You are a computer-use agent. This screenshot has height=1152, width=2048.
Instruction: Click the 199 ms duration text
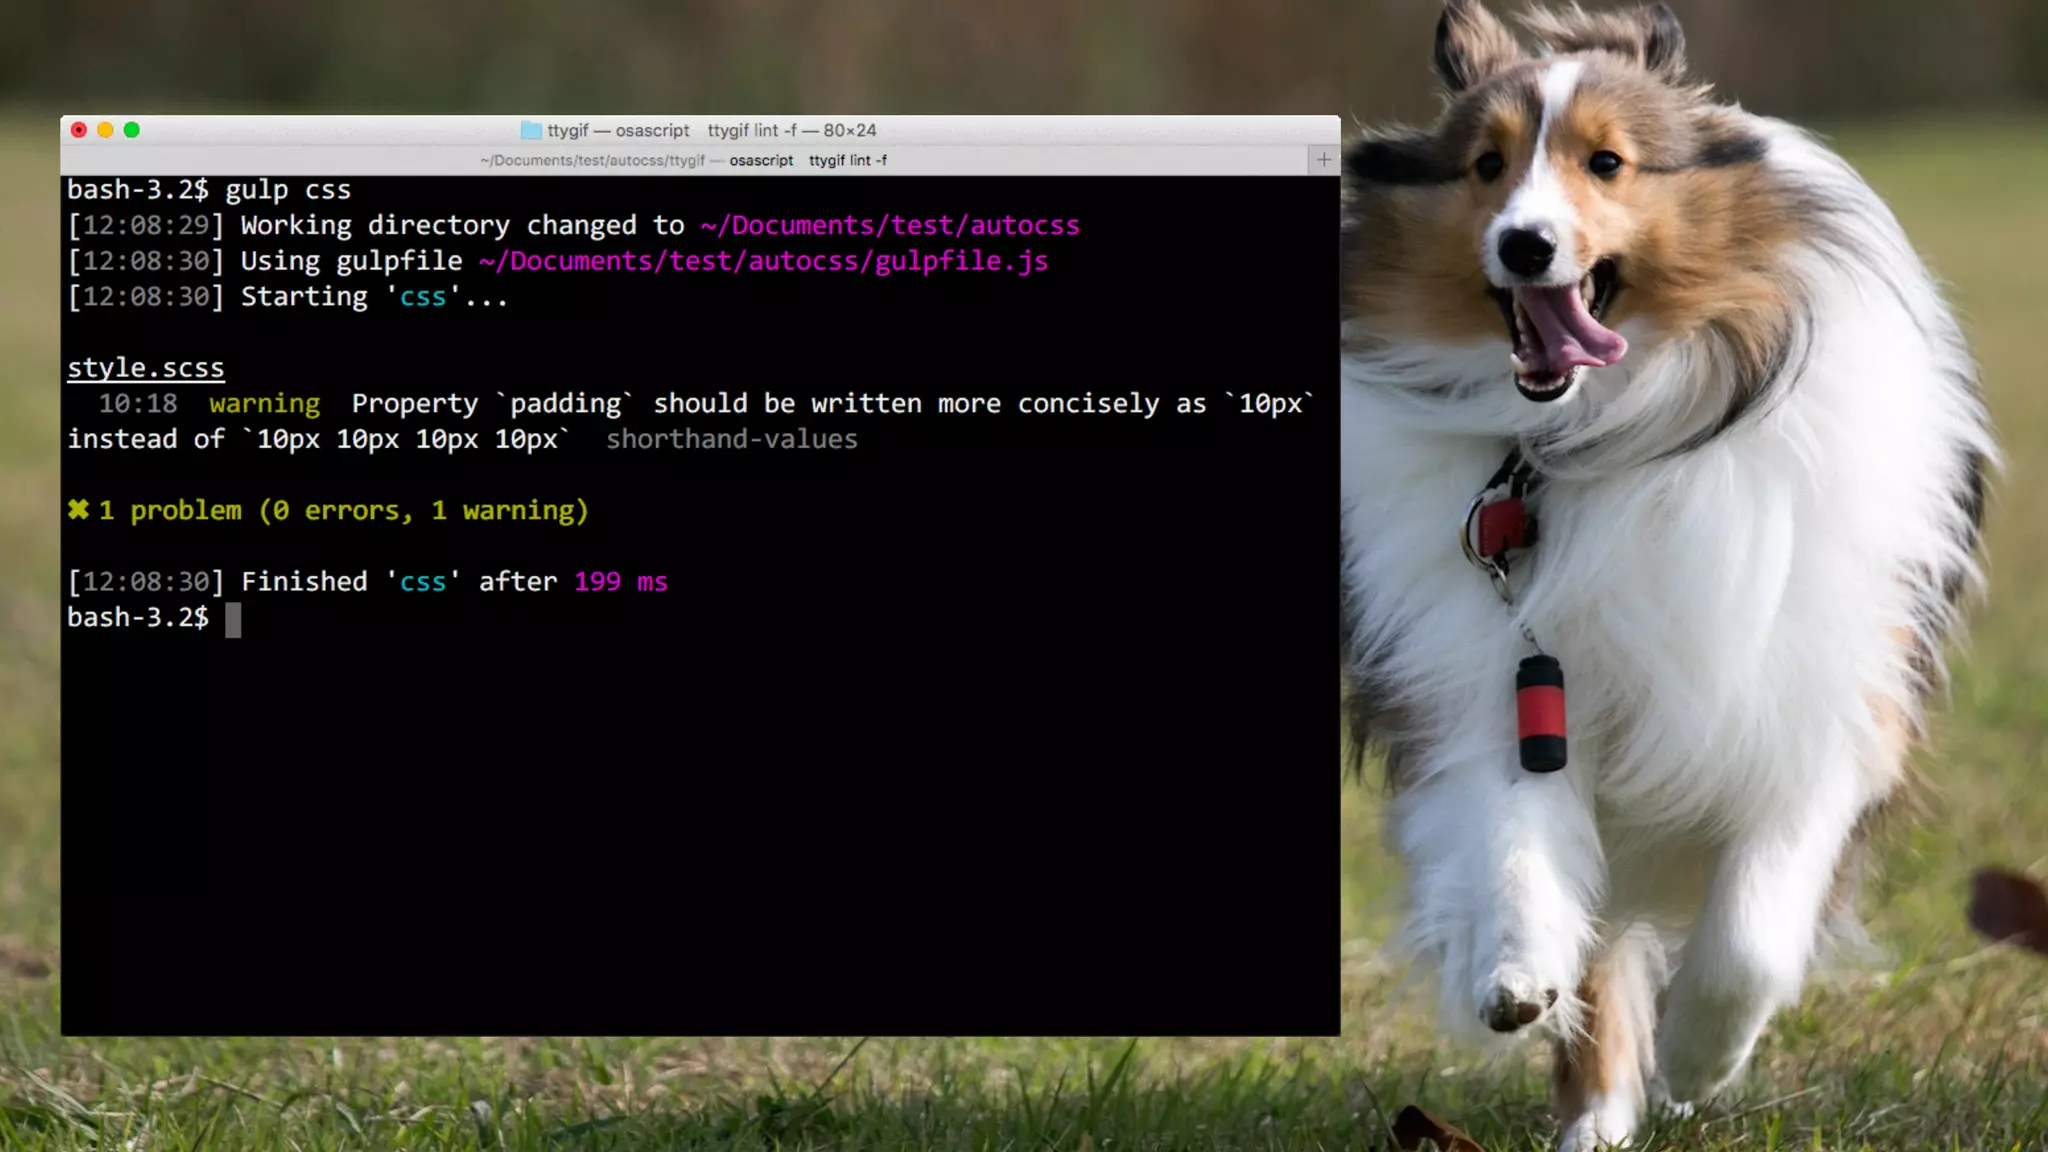tap(620, 582)
